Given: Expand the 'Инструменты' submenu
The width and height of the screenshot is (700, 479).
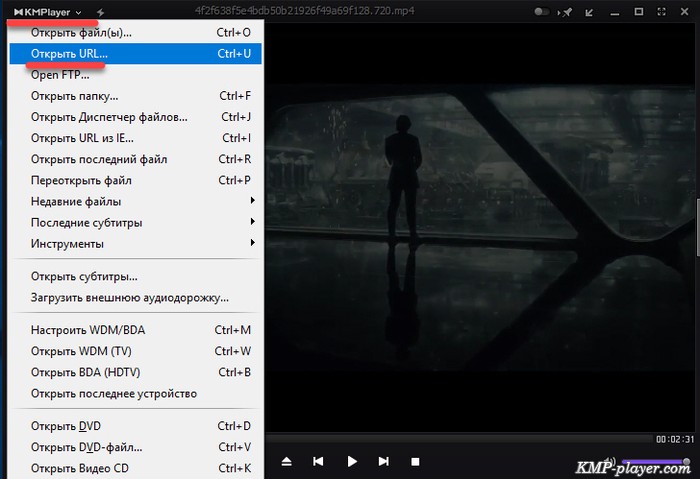Looking at the screenshot, I should pyautogui.click(x=135, y=244).
